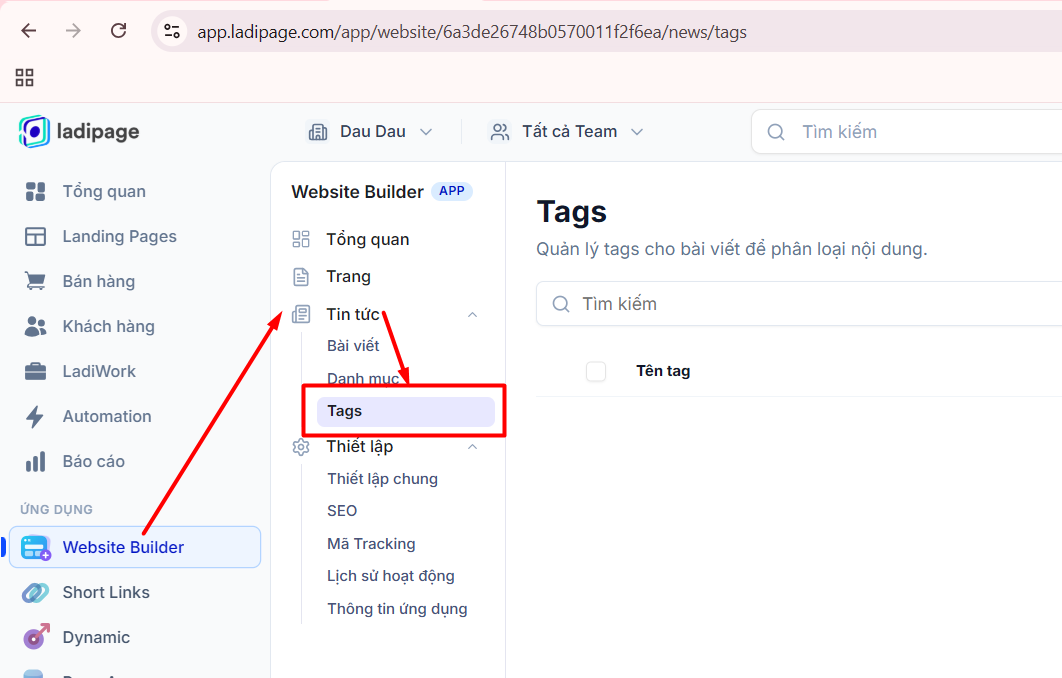Select the Tags submenu item
Screen dimensions: 1062x678
(406, 411)
